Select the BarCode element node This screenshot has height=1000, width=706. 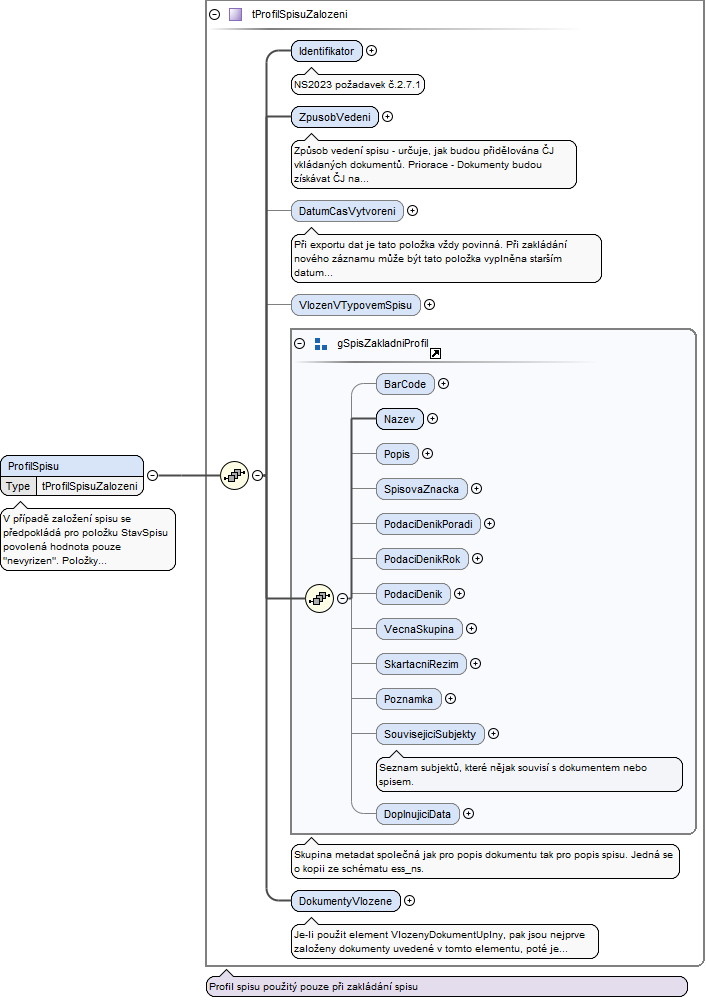point(405,384)
